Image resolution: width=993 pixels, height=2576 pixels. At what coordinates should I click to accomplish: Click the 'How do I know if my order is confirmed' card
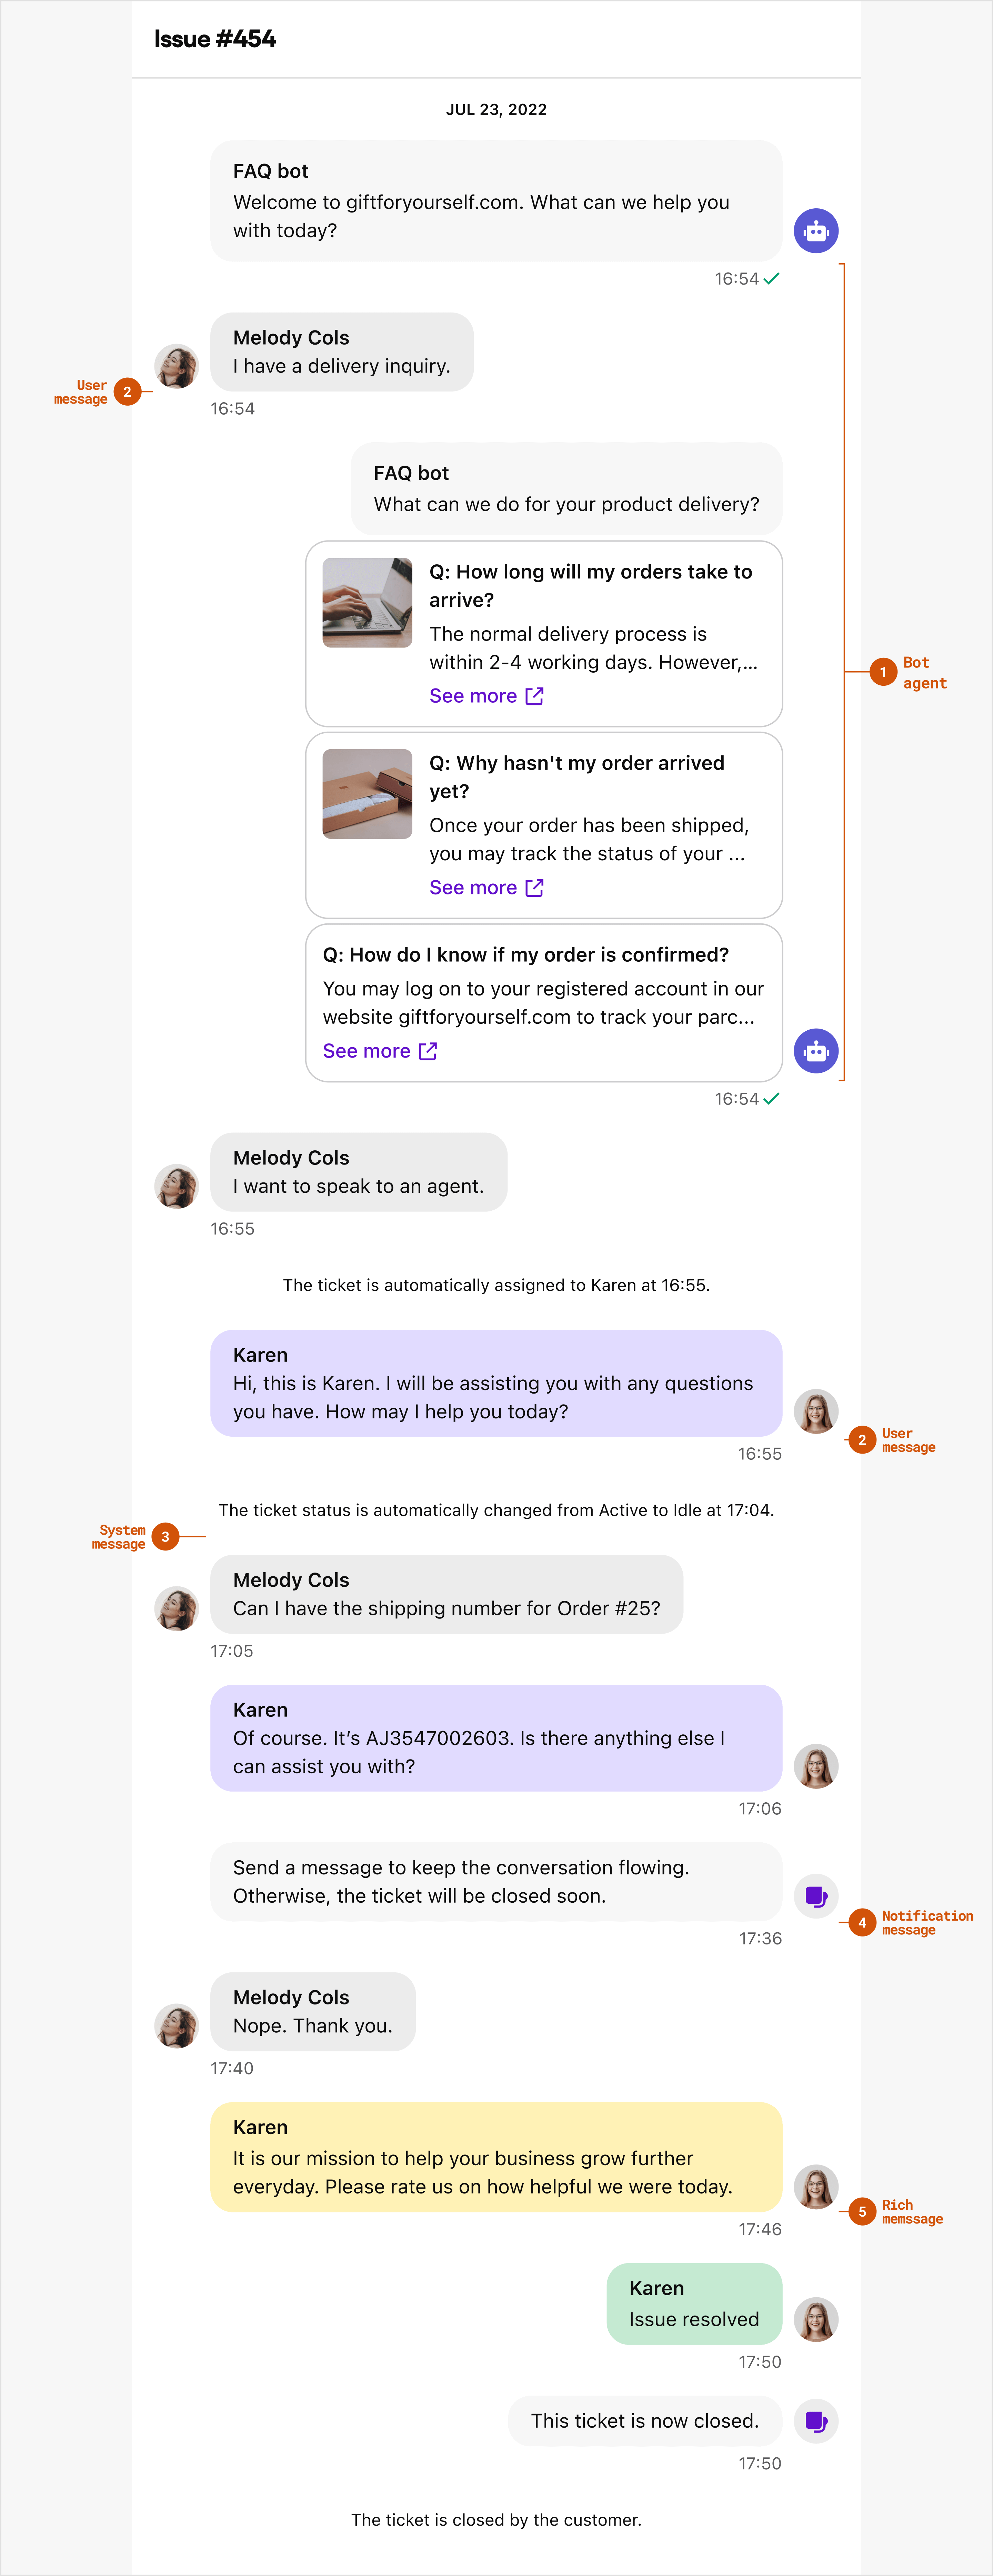point(544,1003)
